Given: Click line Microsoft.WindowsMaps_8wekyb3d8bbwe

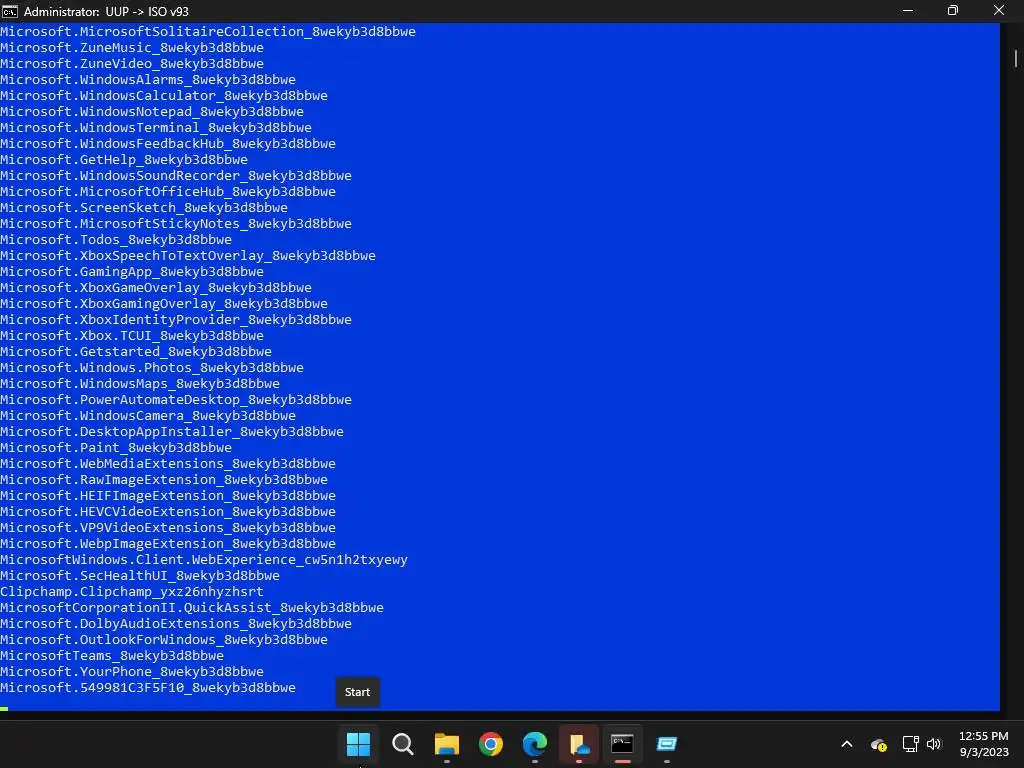Looking at the screenshot, I should (x=140, y=383).
